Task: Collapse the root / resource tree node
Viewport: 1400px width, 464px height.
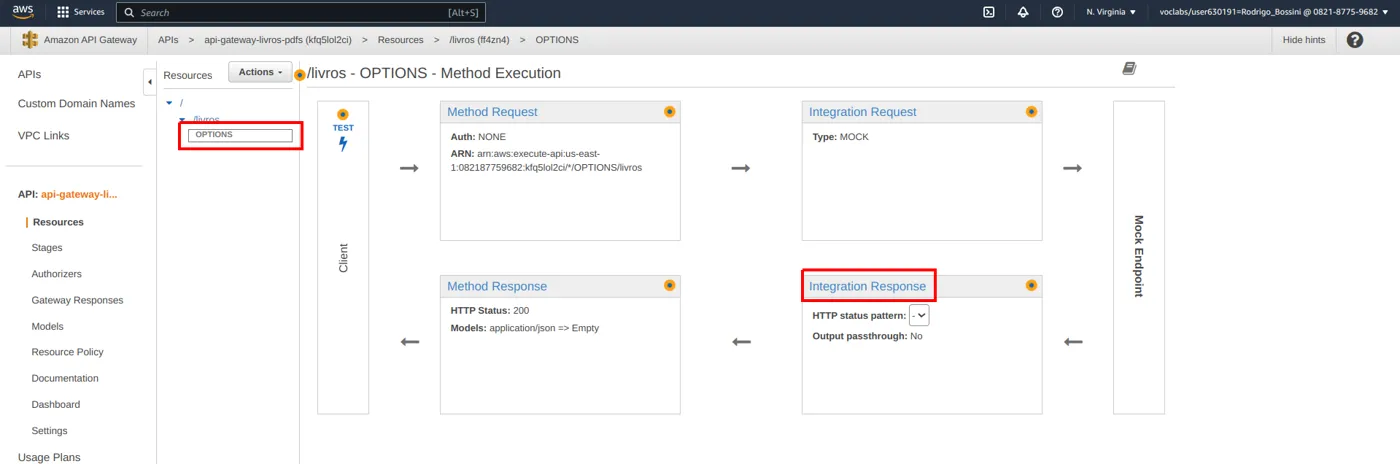Action: [x=170, y=103]
